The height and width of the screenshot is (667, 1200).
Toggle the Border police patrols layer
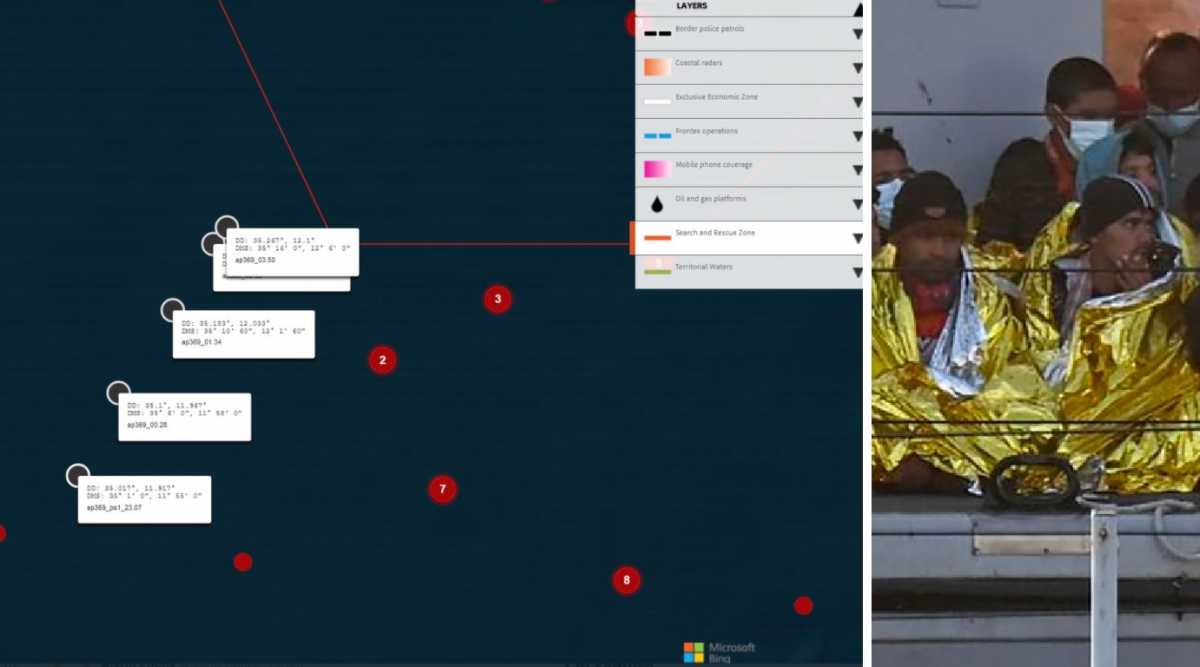coord(709,29)
